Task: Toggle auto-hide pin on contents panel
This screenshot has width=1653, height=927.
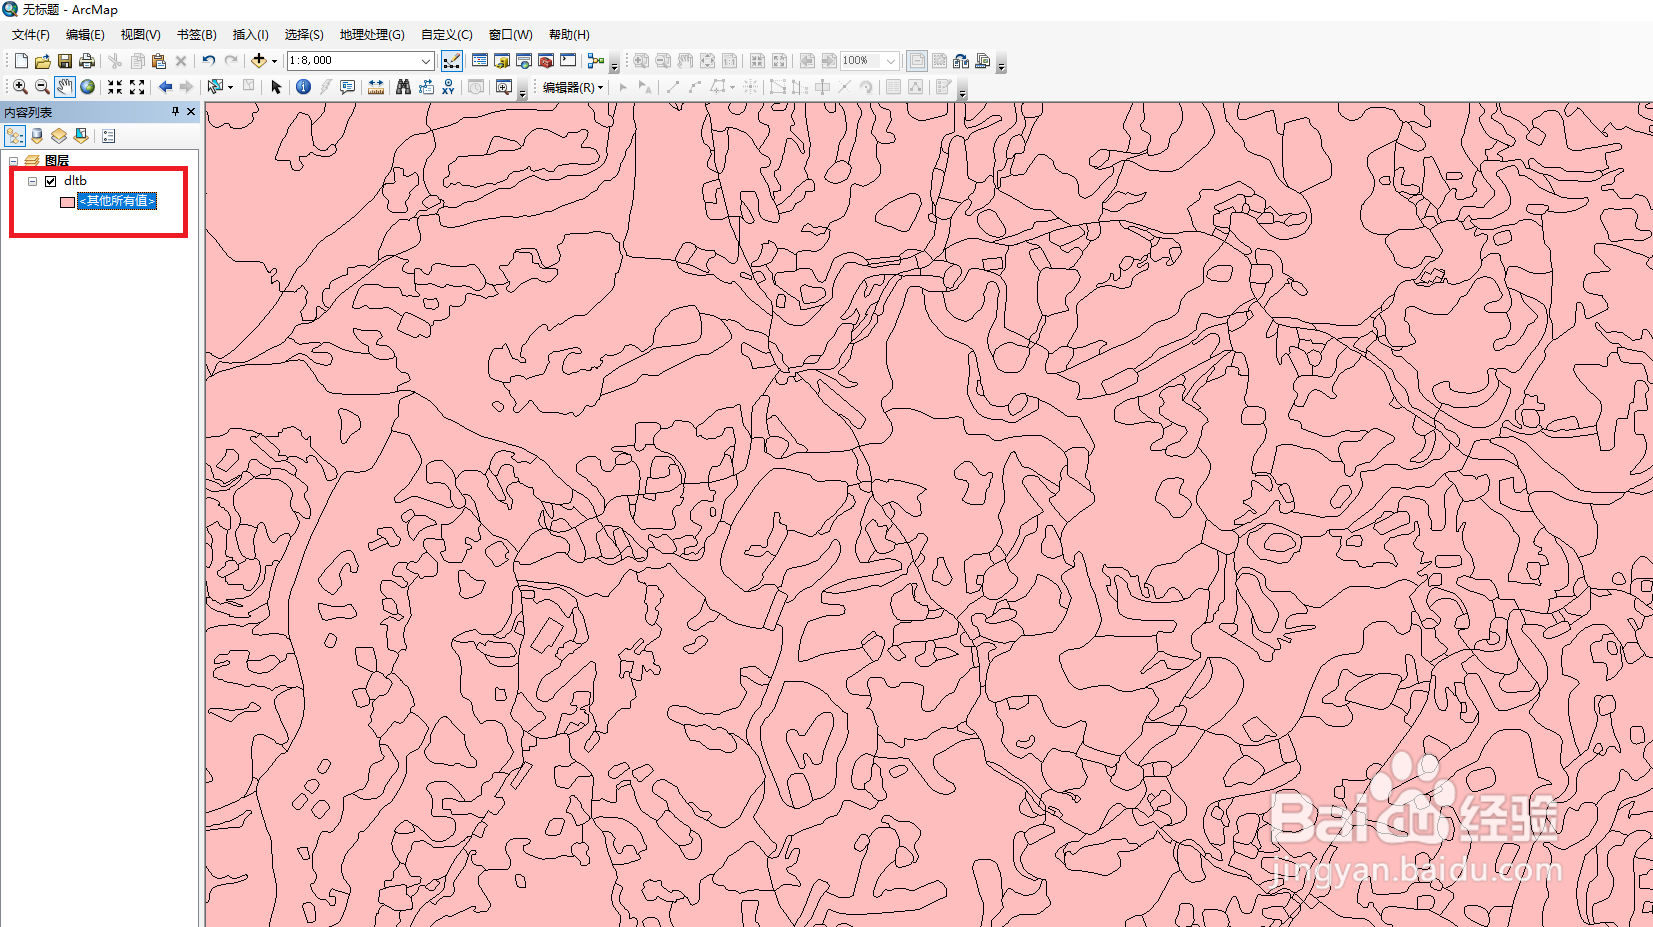Action: tap(176, 111)
